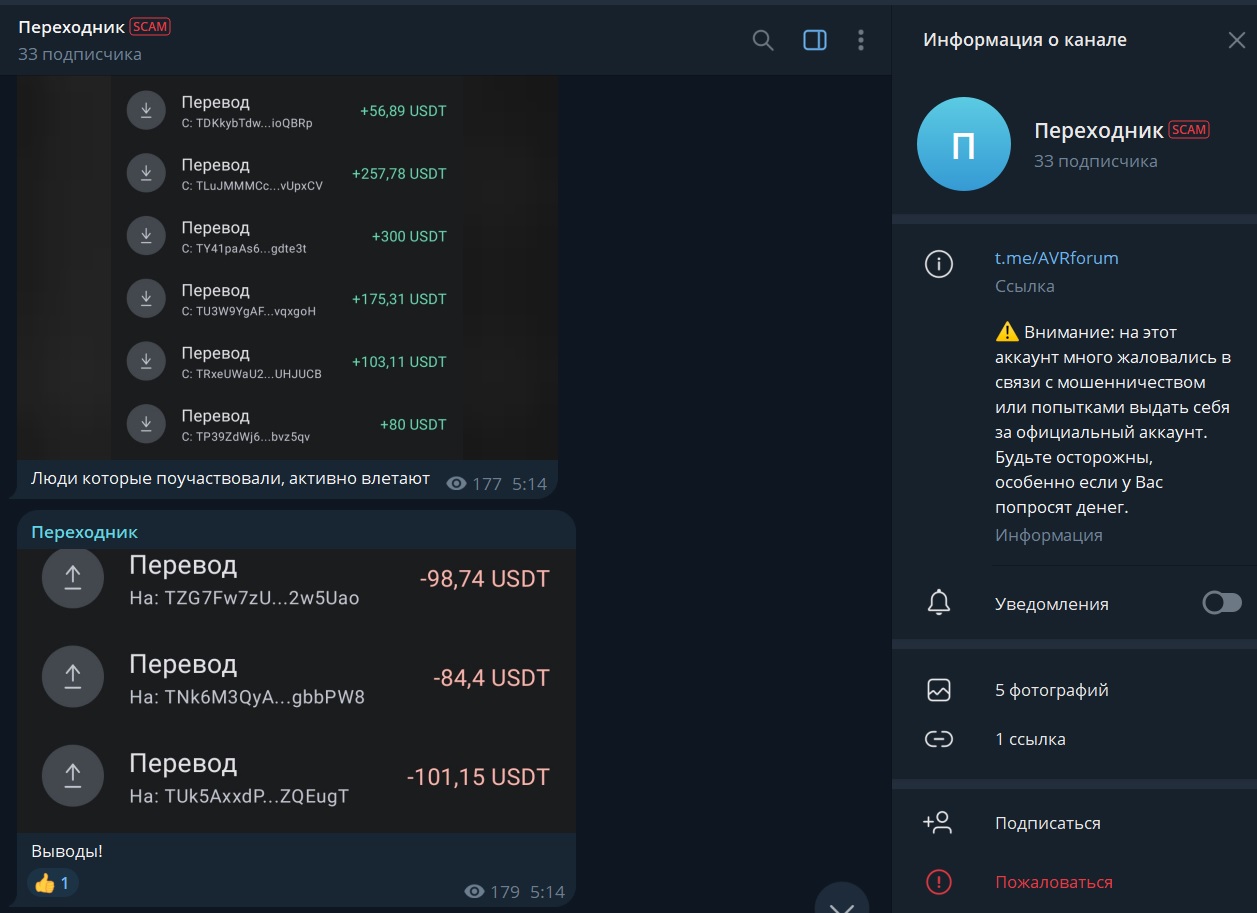
Task: Toggle the Уведомления notifications switch
Action: (x=1222, y=603)
